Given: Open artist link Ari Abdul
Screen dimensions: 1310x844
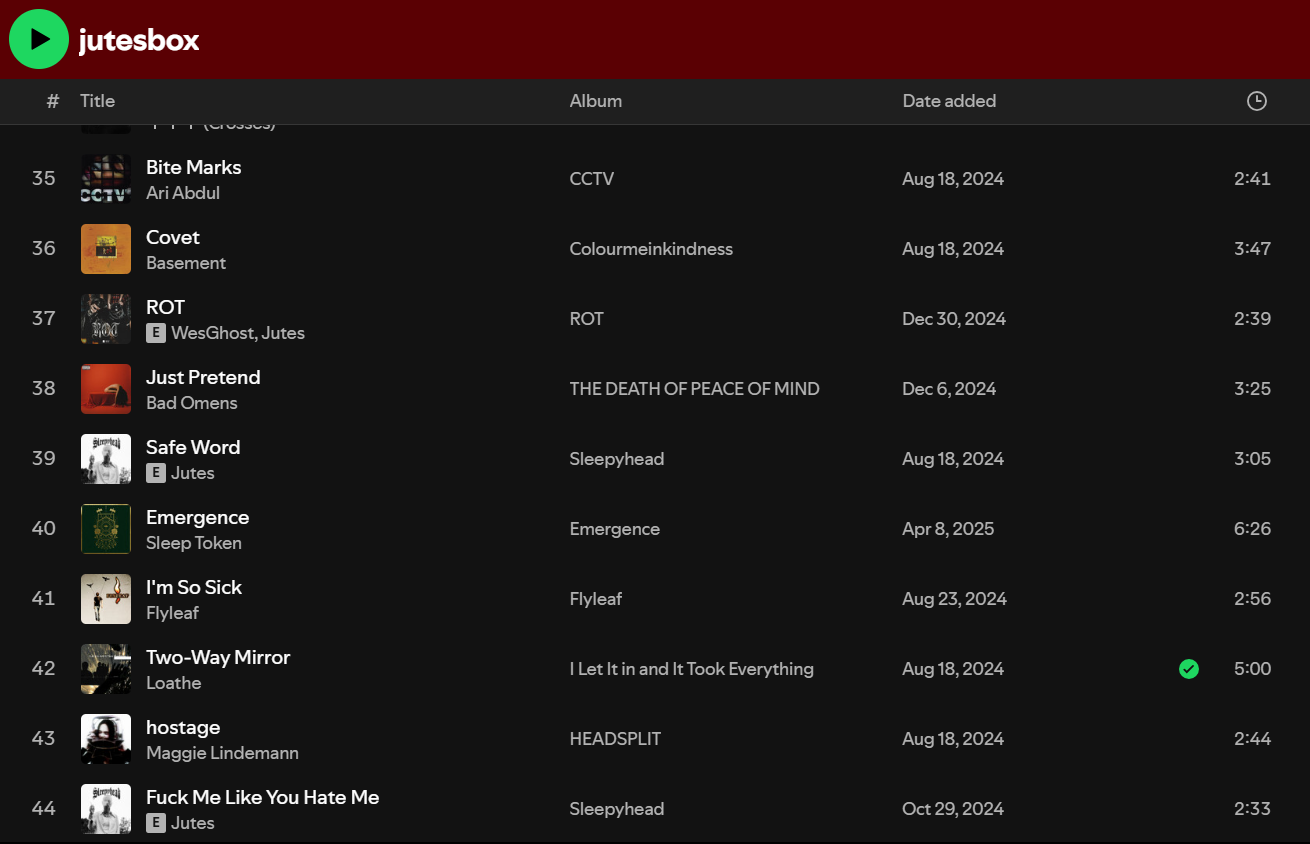Looking at the screenshot, I should (x=183, y=193).
